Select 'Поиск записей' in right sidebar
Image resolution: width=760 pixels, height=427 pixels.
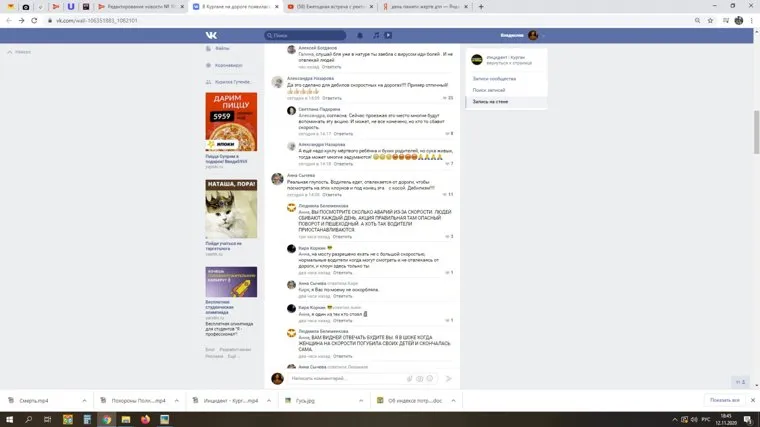pyautogui.click(x=490, y=89)
